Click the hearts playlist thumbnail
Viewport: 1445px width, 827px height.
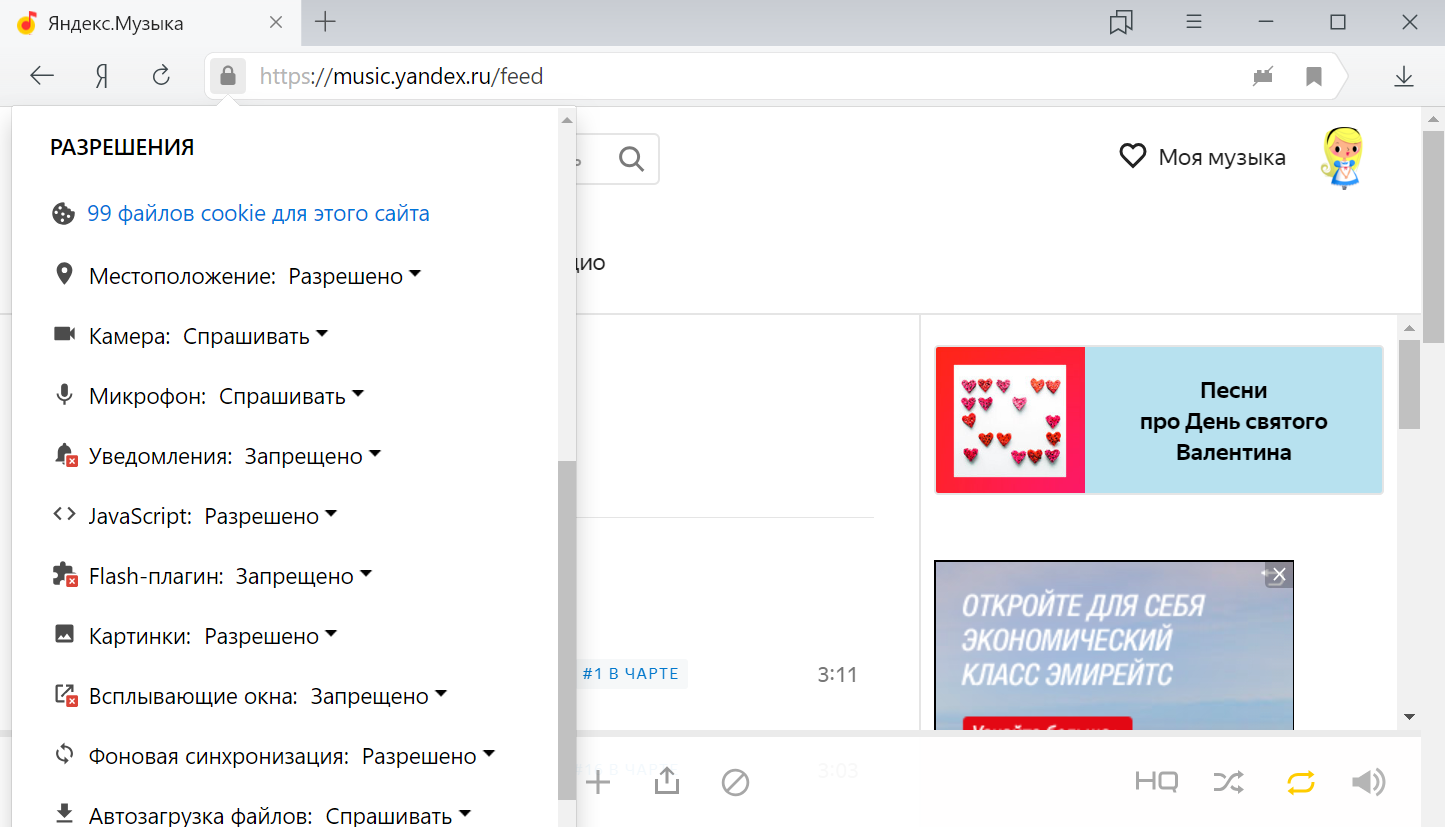(1010, 420)
